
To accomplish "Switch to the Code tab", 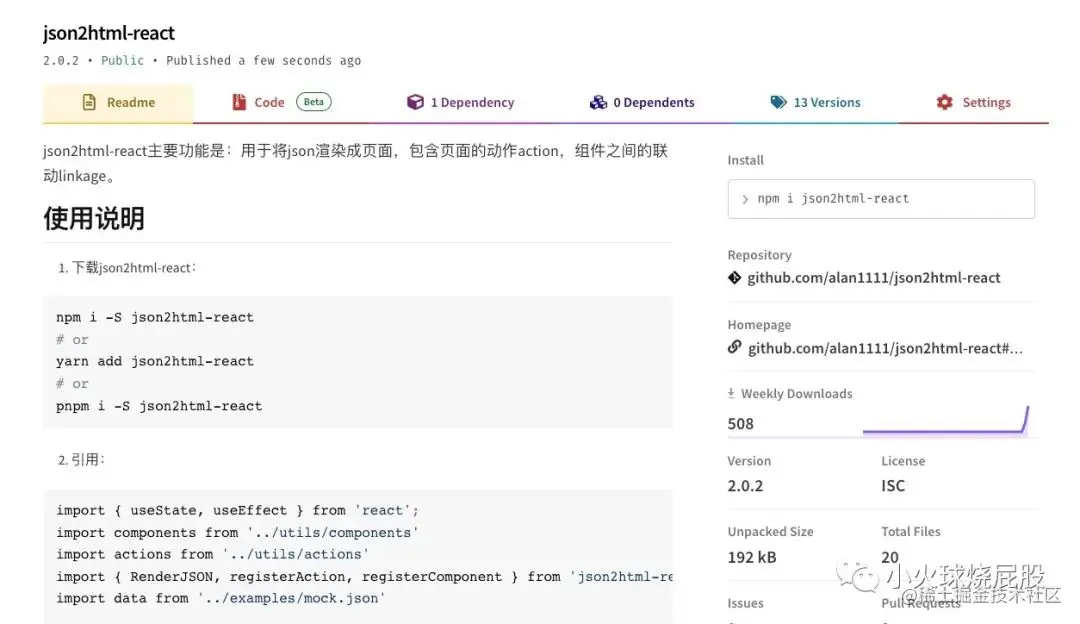I will click(281, 103).
